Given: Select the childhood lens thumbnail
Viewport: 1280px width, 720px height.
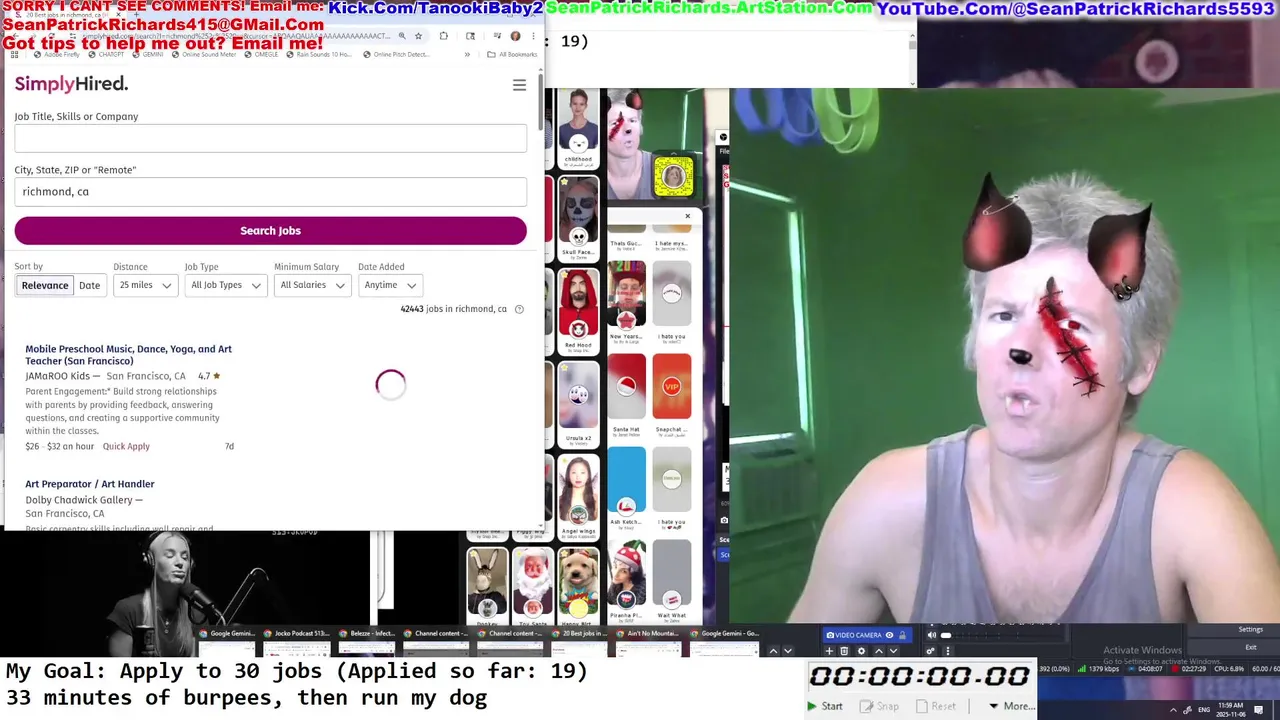Looking at the screenshot, I should [x=578, y=127].
